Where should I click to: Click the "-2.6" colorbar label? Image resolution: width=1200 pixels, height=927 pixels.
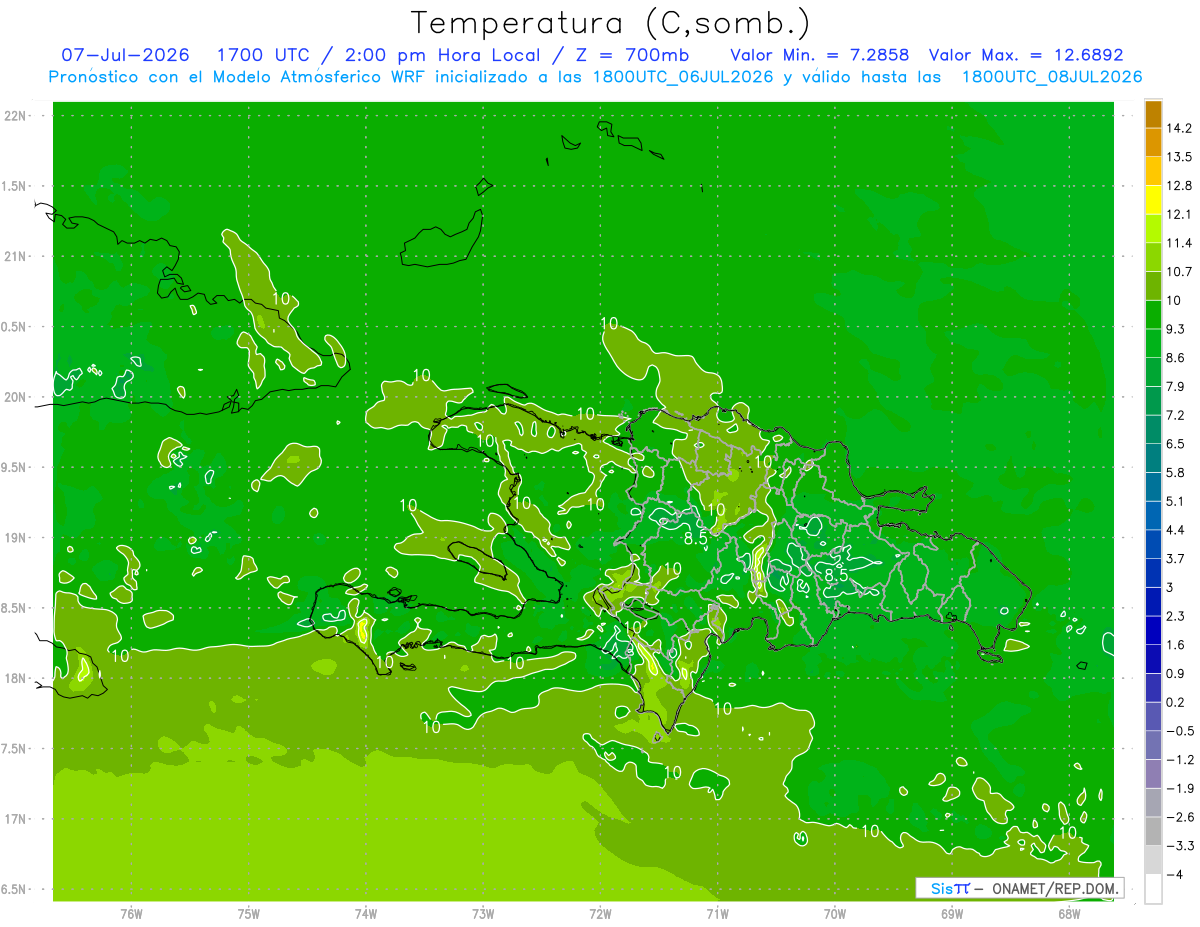[x=1180, y=817]
